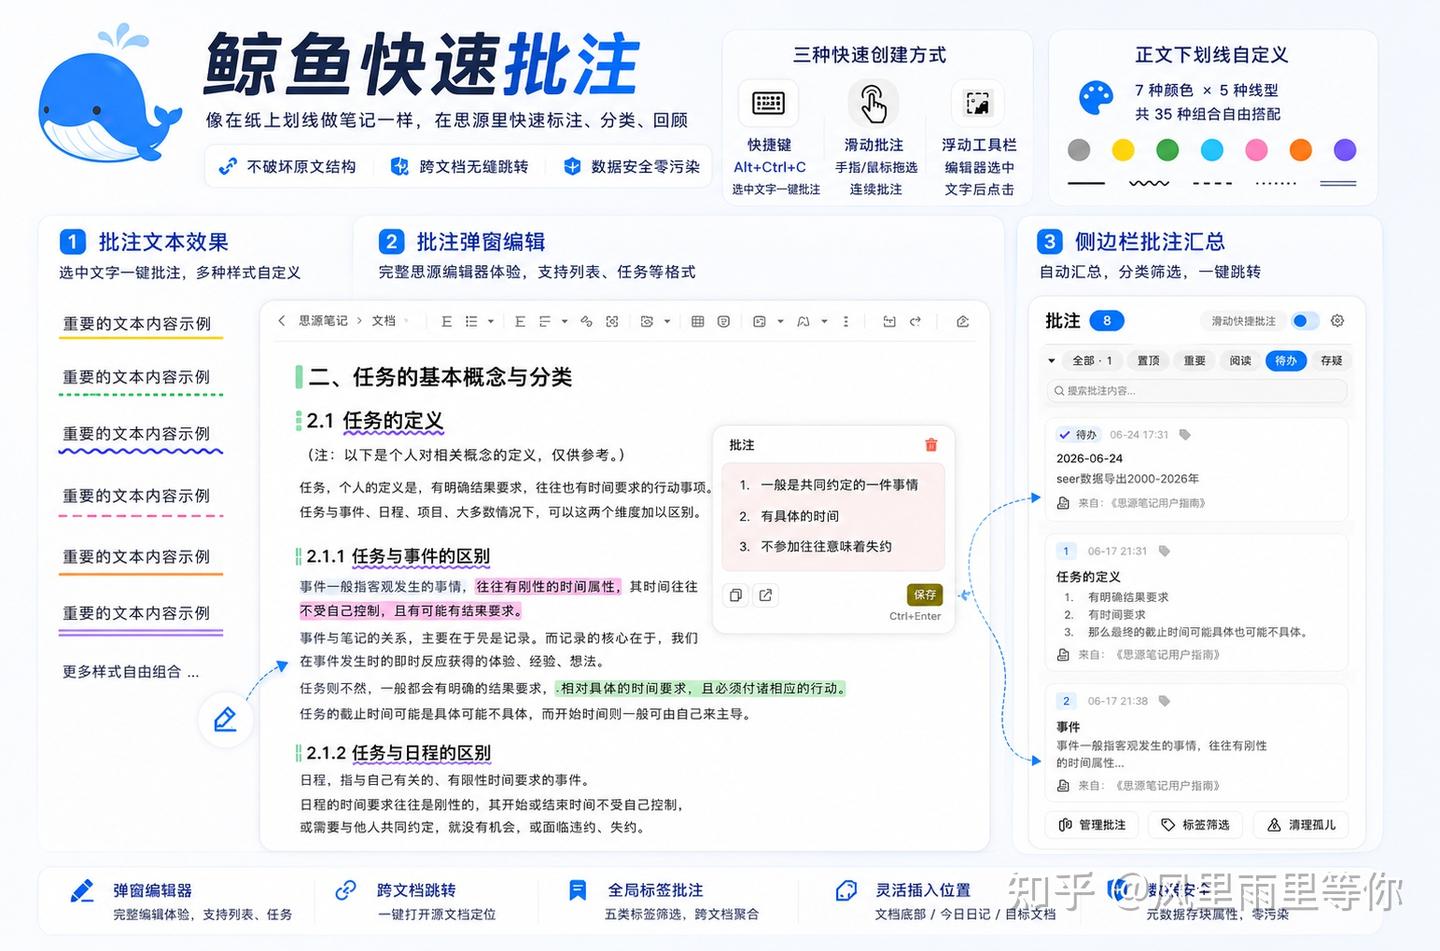Viewport: 1440px width, 951px height.
Task: Click the redo icon in the editor toolbar
Action: pyautogui.click(x=915, y=322)
